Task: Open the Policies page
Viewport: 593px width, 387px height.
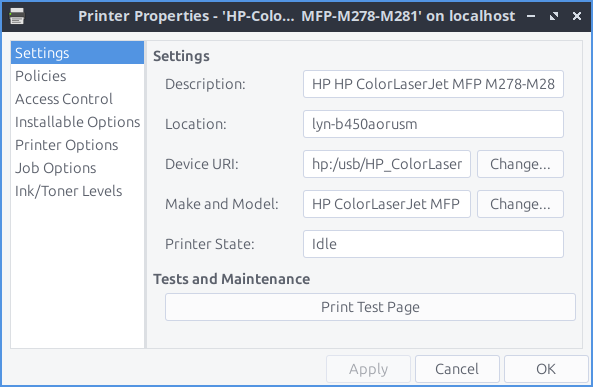Action: pos(77,76)
